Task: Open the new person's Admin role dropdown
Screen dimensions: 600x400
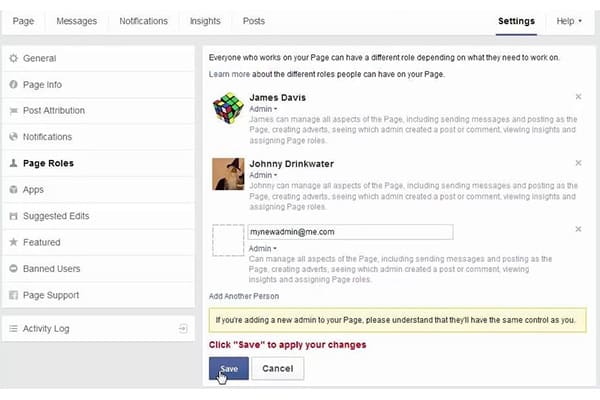Action: pos(262,248)
